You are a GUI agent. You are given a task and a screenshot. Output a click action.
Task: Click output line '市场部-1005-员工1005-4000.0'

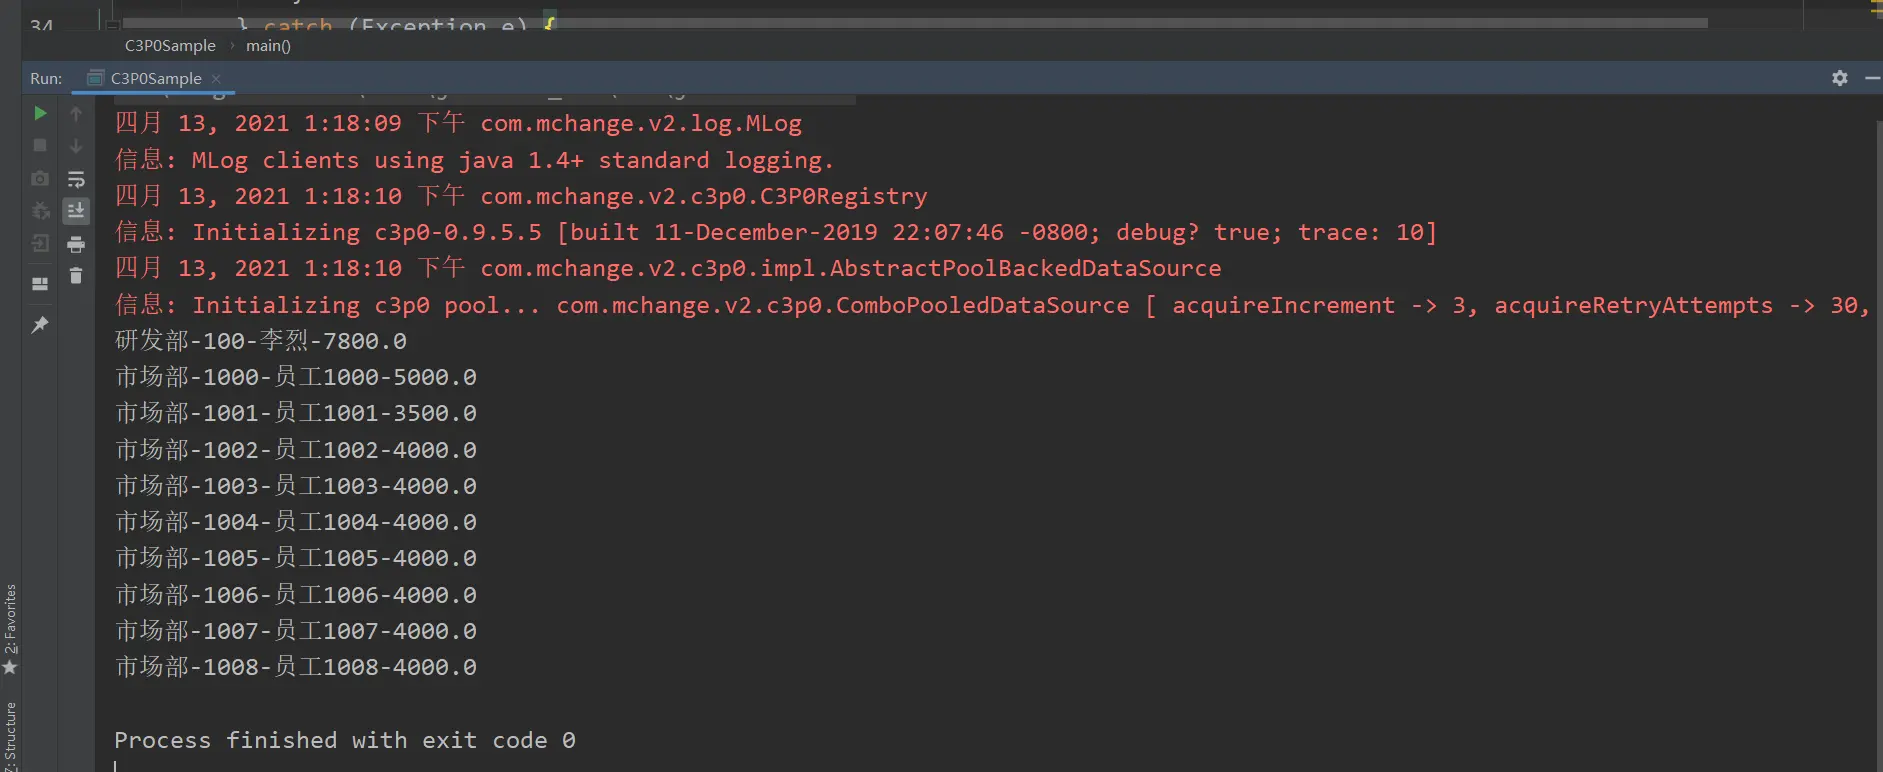[296, 558]
